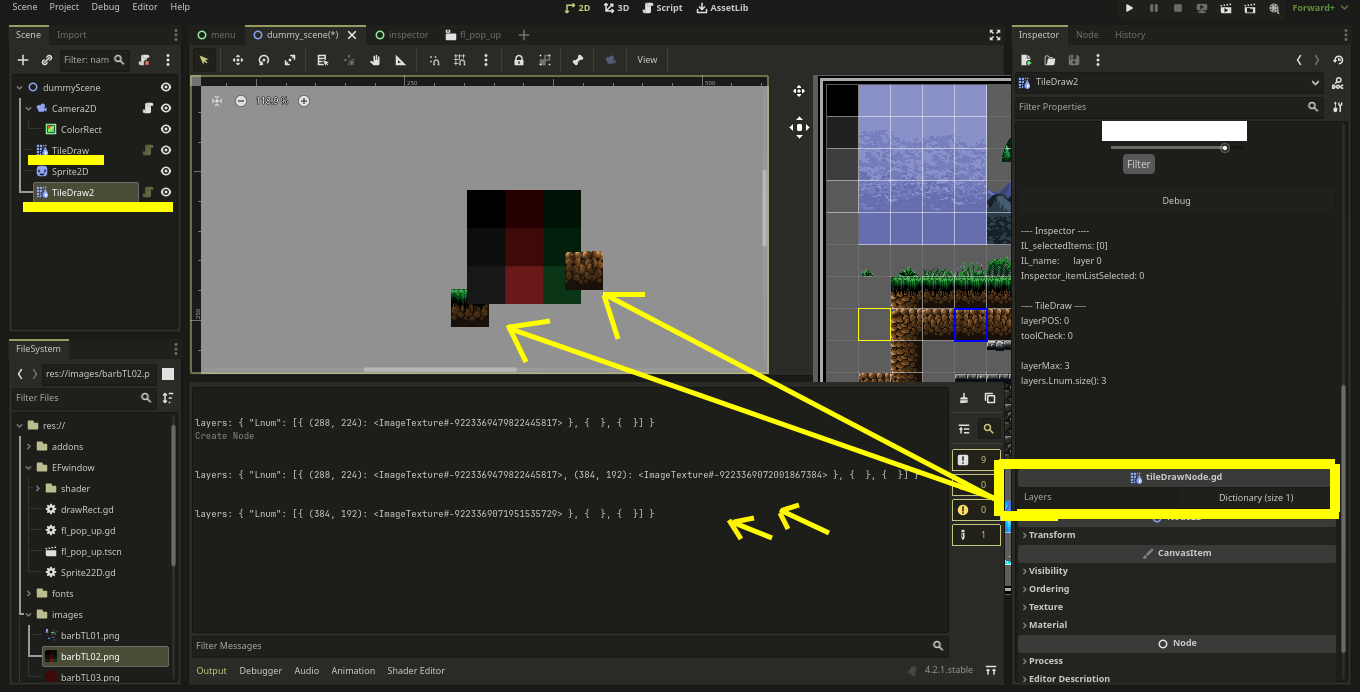Switch to the fl_pop_up scene tab
1360x692 pixels.
pyautogui.click(x=473, y=34)
